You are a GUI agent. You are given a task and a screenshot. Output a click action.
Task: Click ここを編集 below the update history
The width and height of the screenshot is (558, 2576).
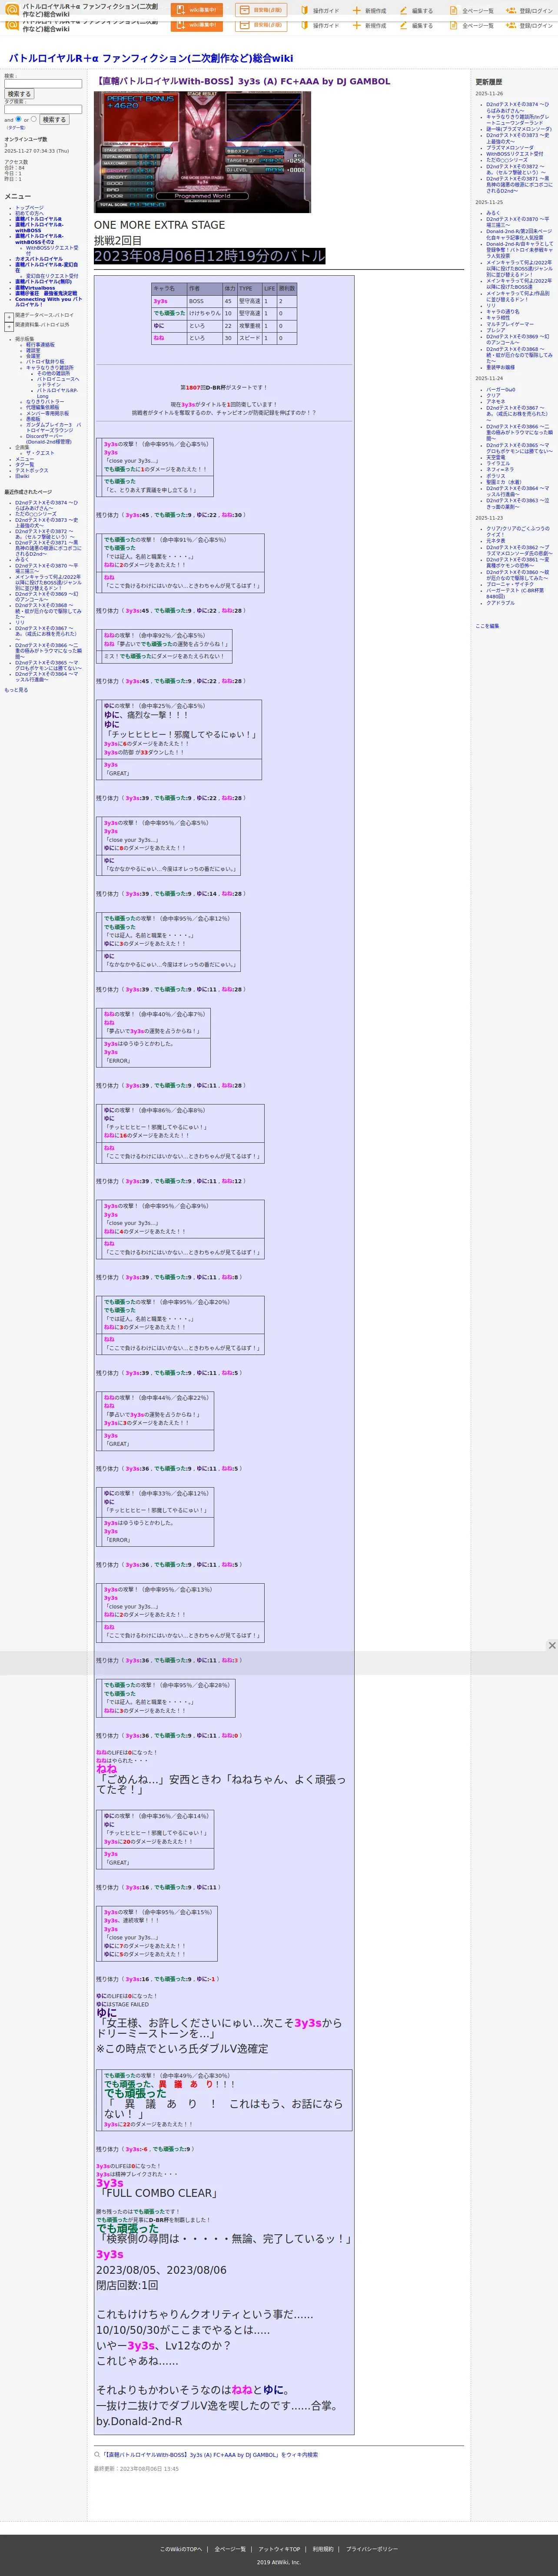tap(488, 626)
